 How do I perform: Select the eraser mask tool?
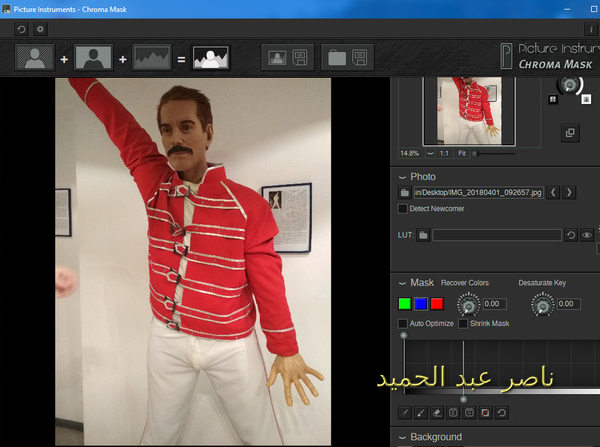(437, 413)
